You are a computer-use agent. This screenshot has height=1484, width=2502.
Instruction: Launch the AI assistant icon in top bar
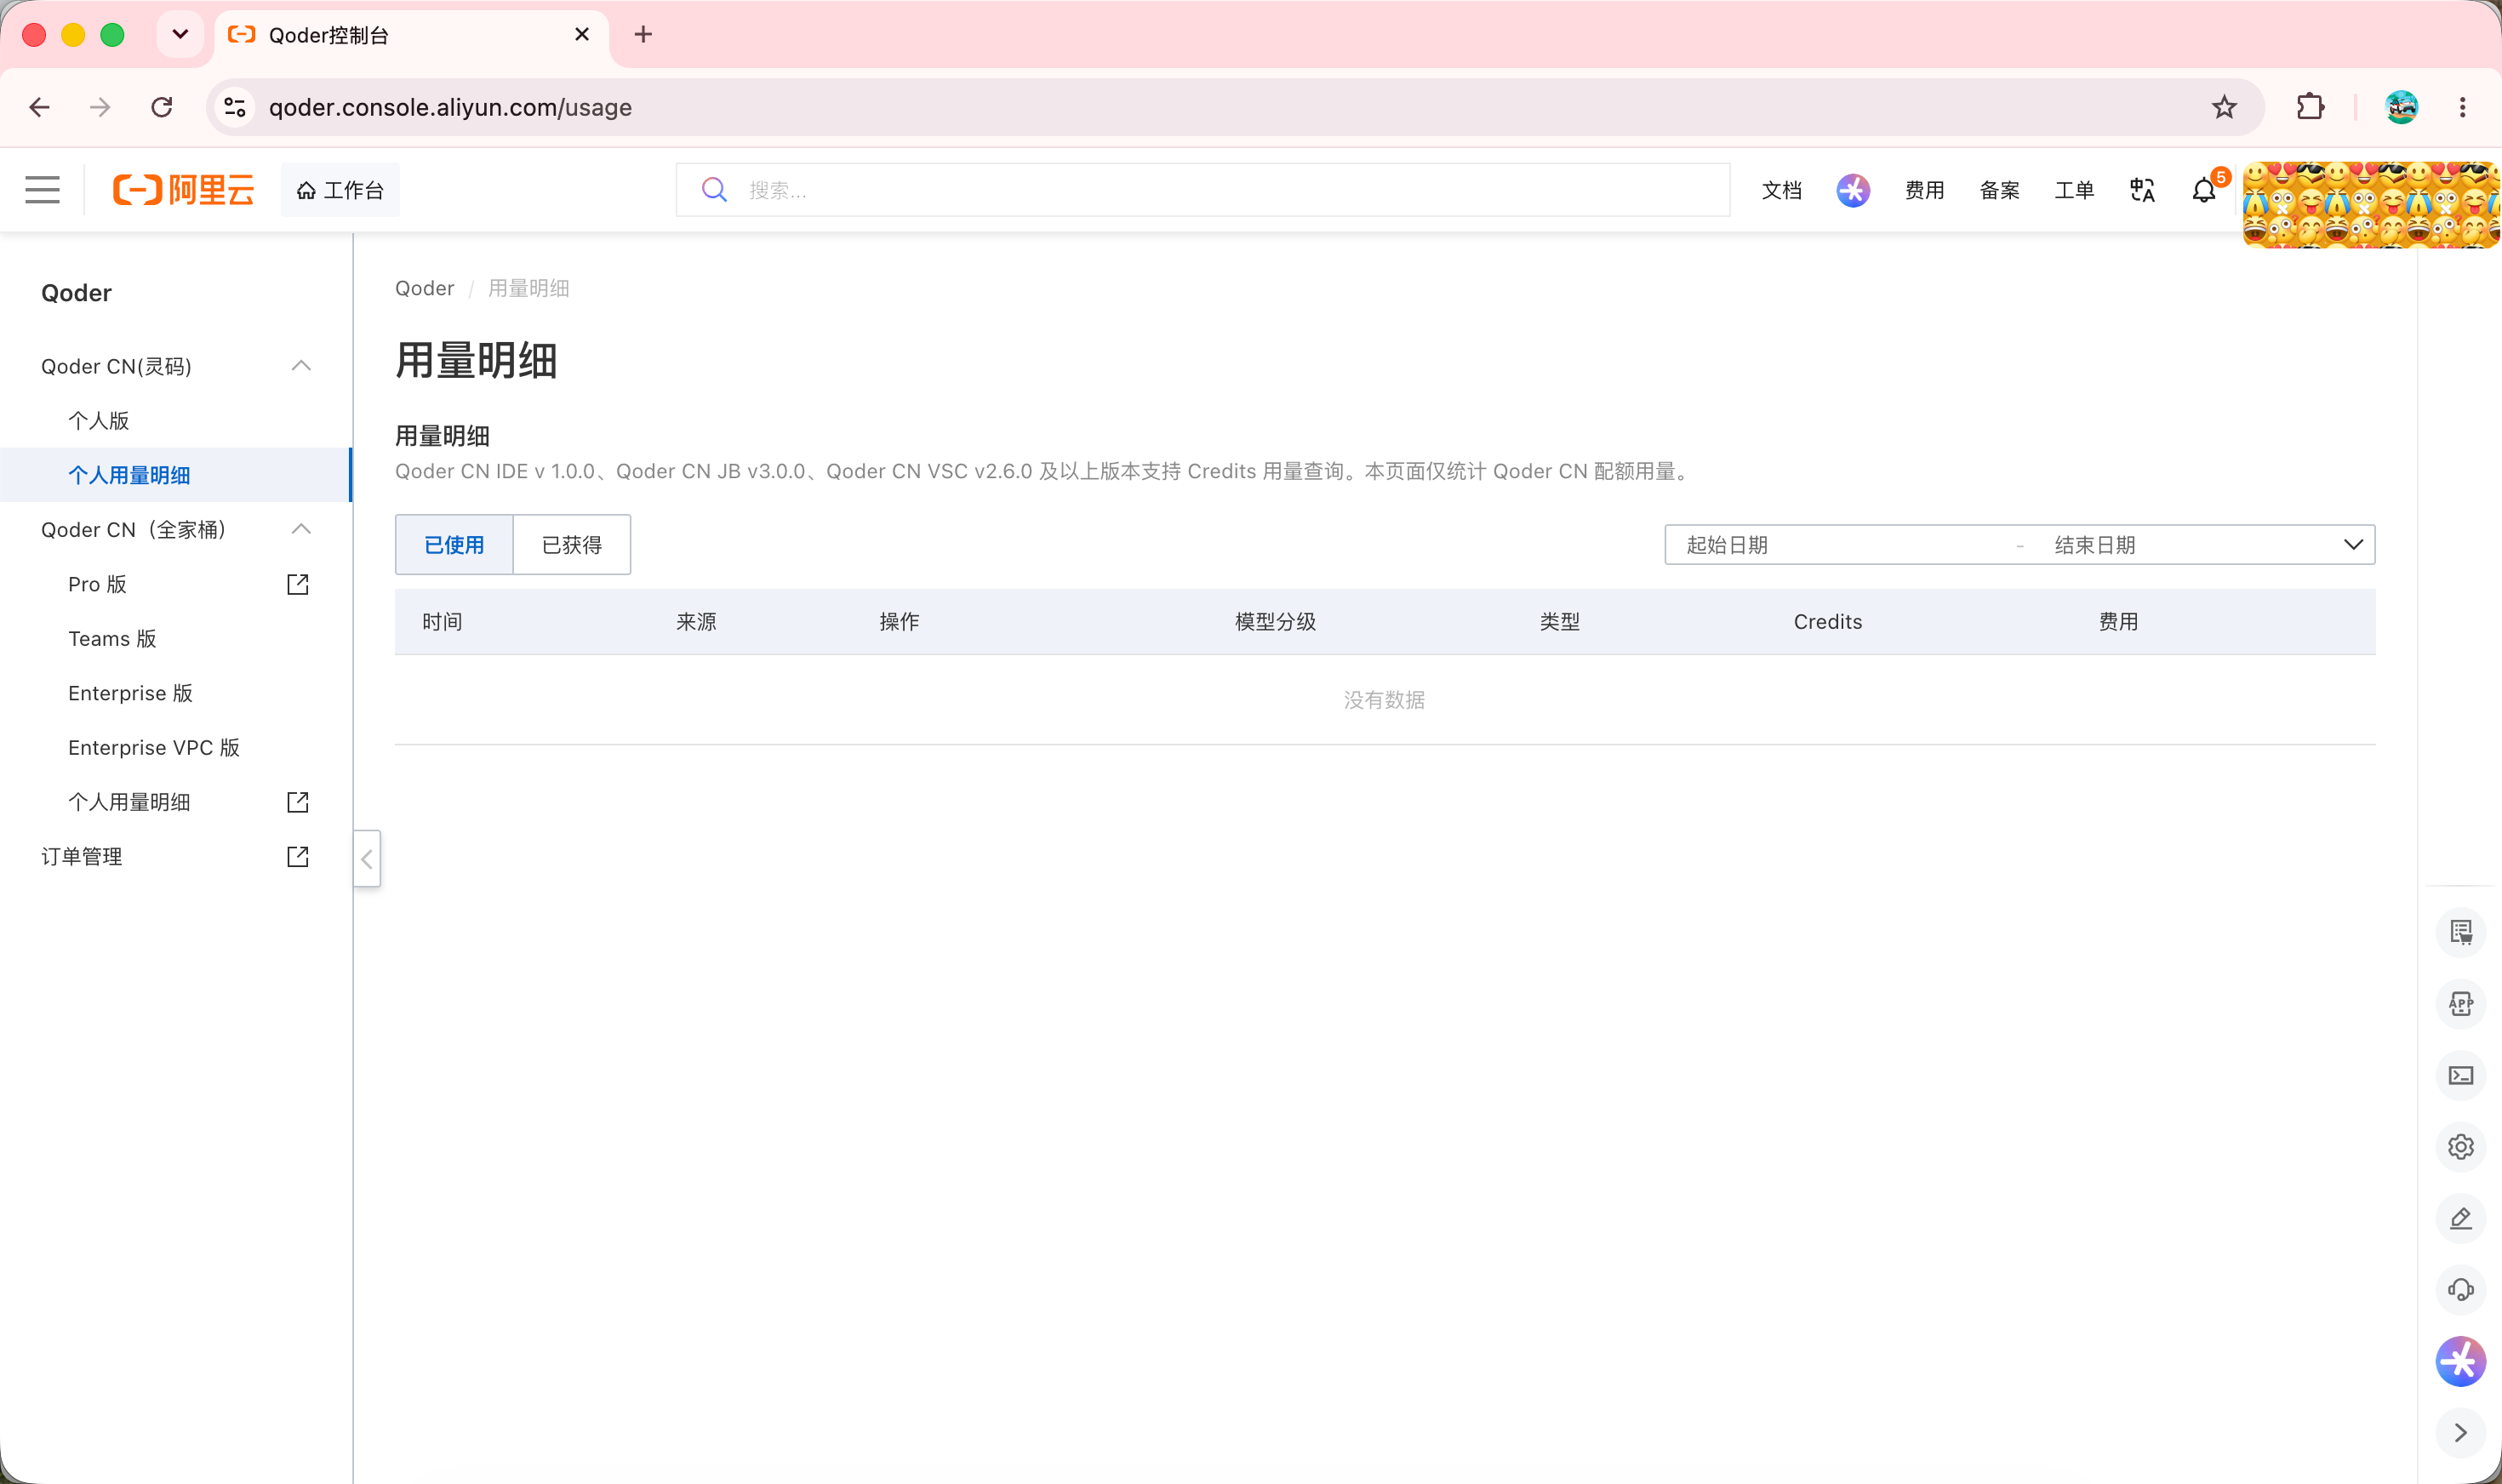pyautogui.click(x=1852, y=190)
